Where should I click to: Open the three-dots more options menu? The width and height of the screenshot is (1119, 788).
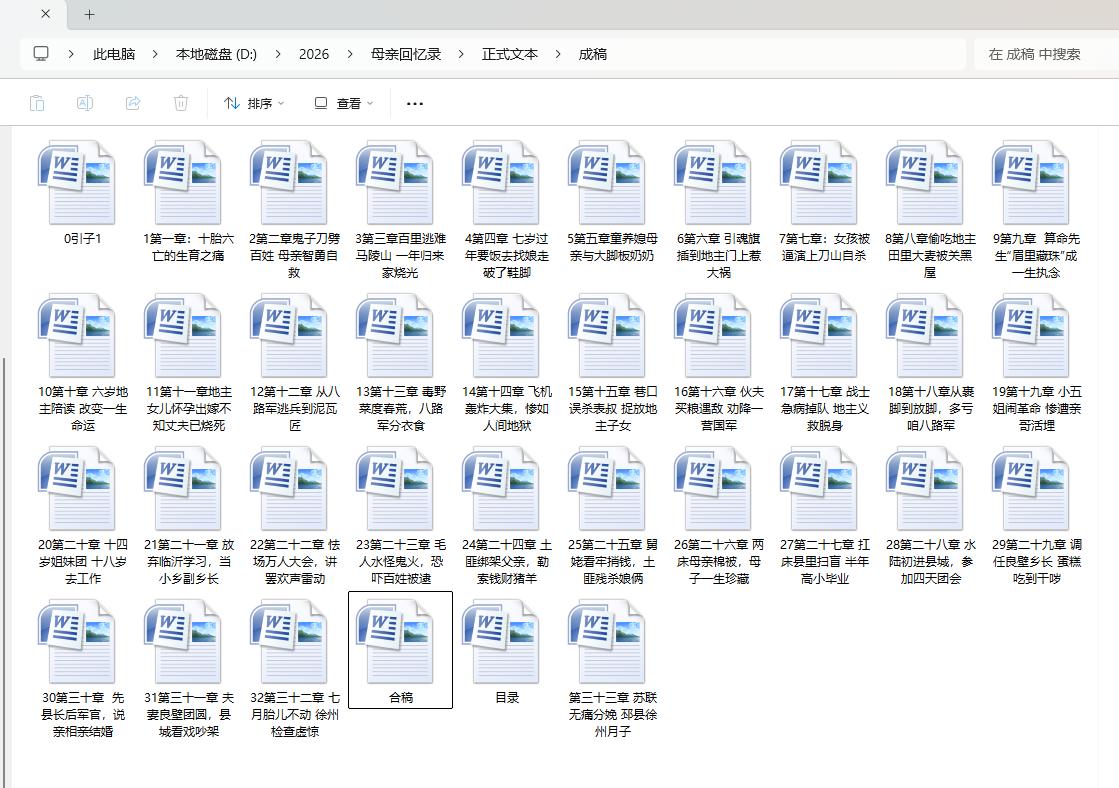[x=415, y=103]
